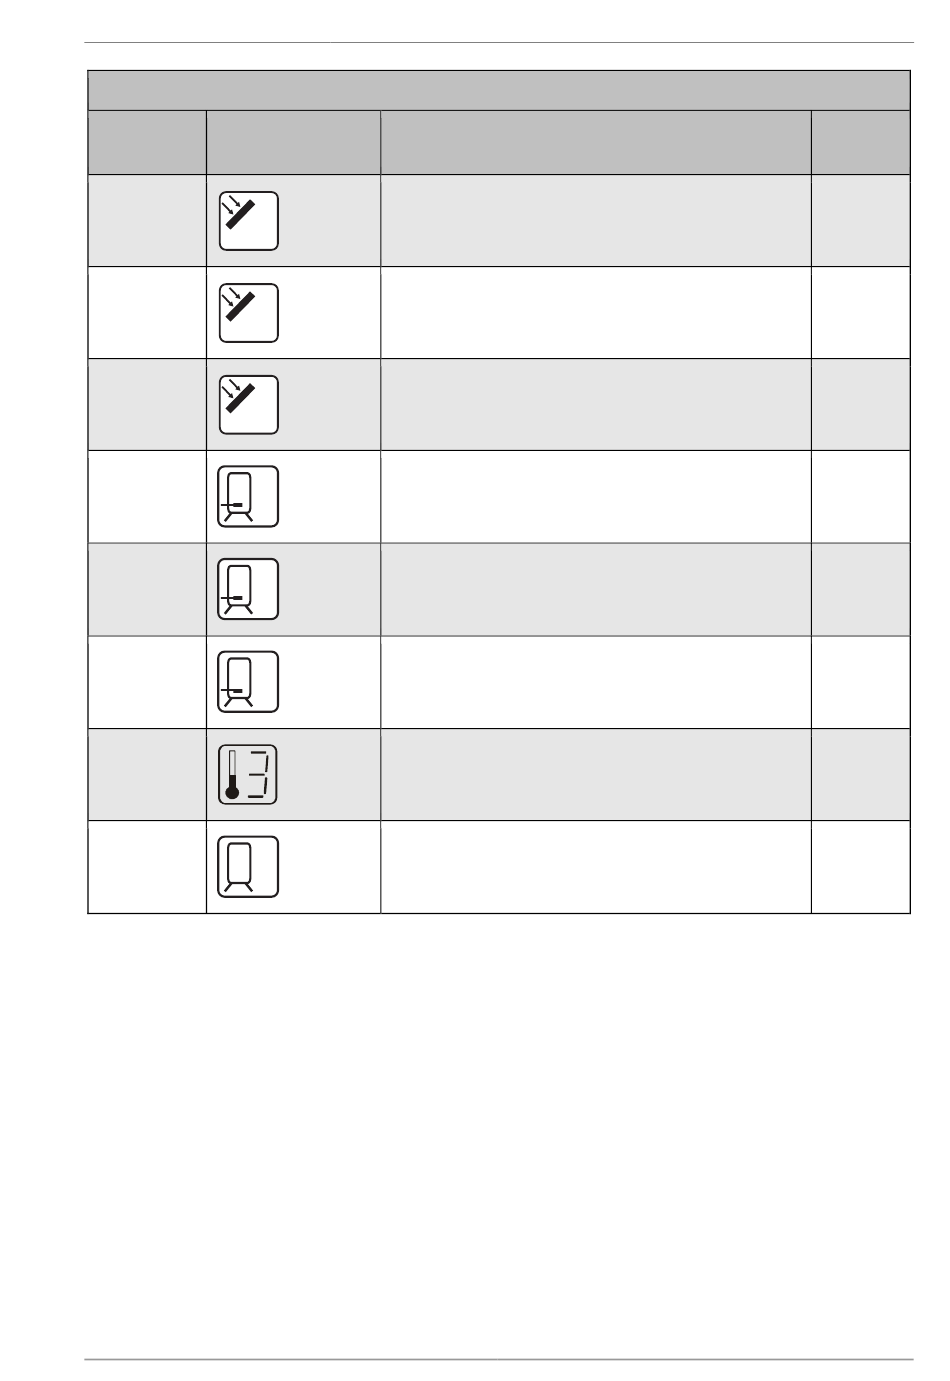Choose the tank sensor icon in sixth row
The width and height of the screenshot is (950, 1381).
coord(248,681)
